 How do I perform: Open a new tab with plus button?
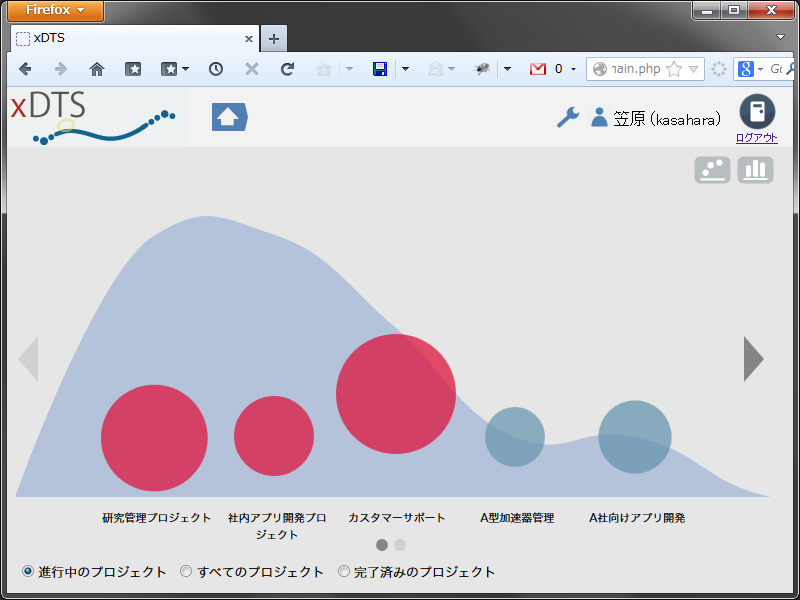[274, 39]
